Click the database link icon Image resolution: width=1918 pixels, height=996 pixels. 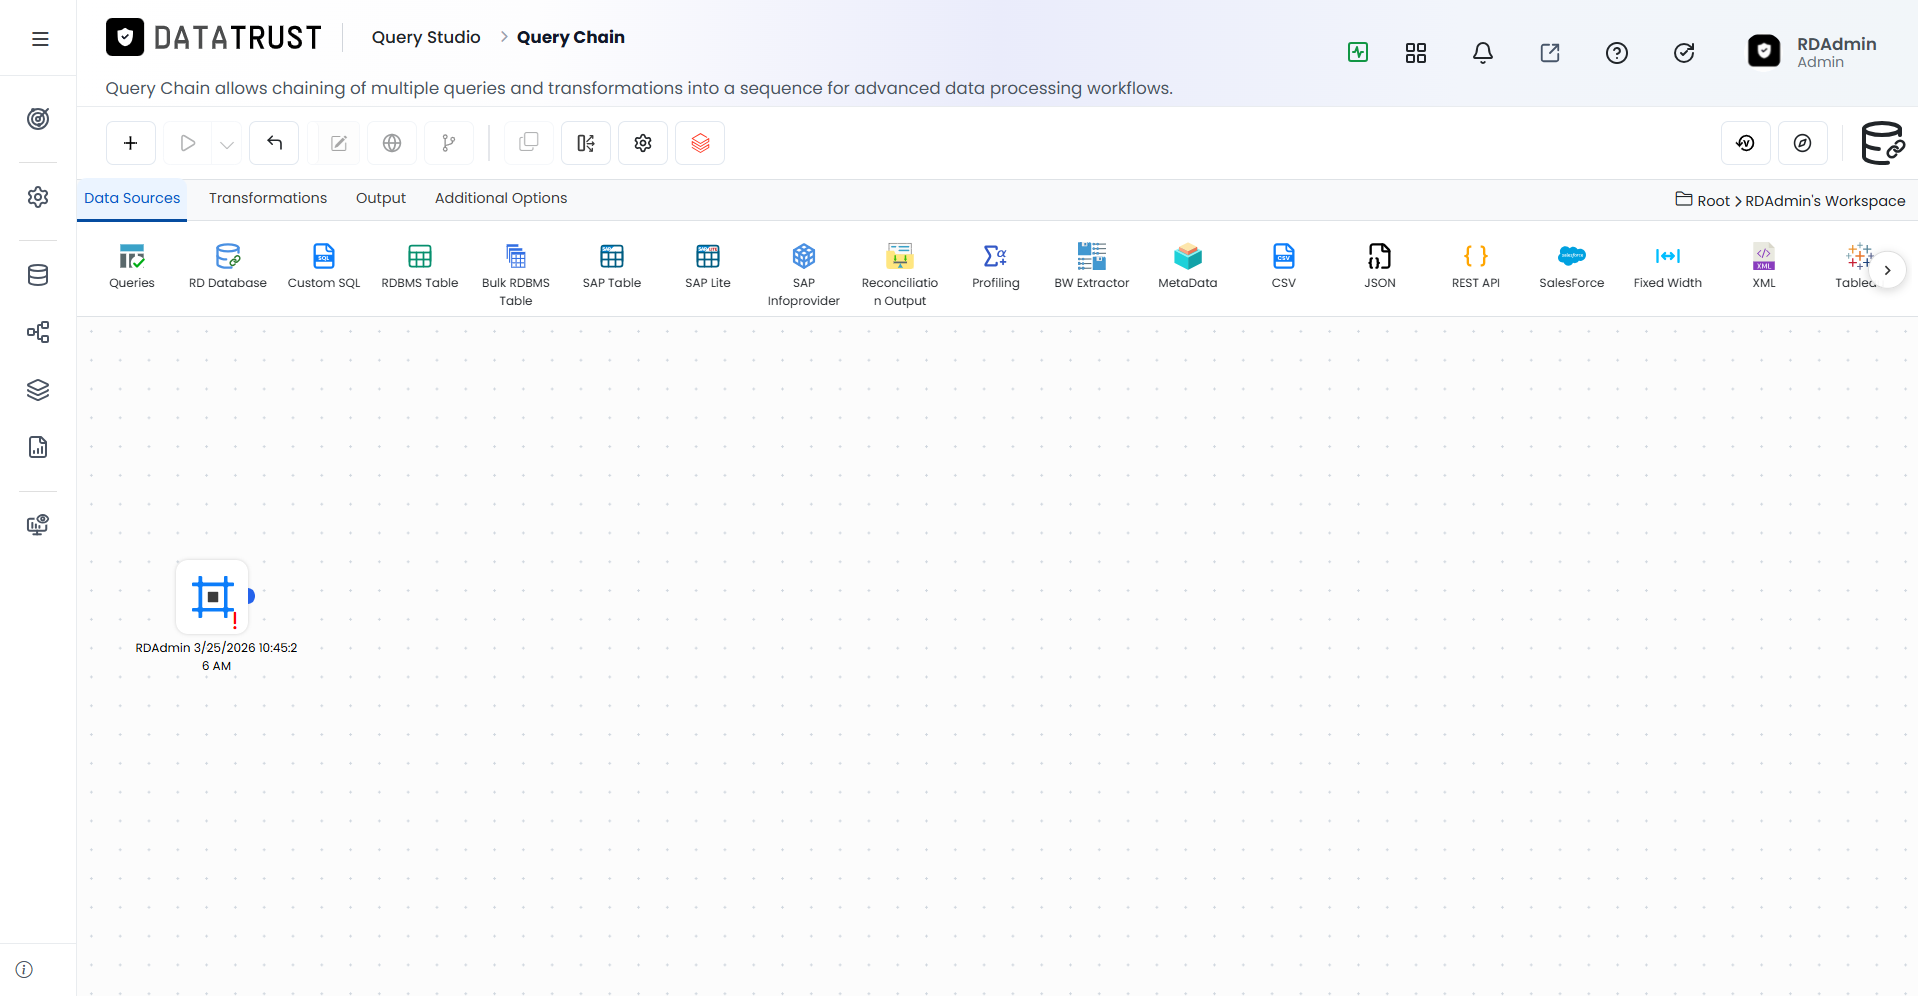point(1883,143)
